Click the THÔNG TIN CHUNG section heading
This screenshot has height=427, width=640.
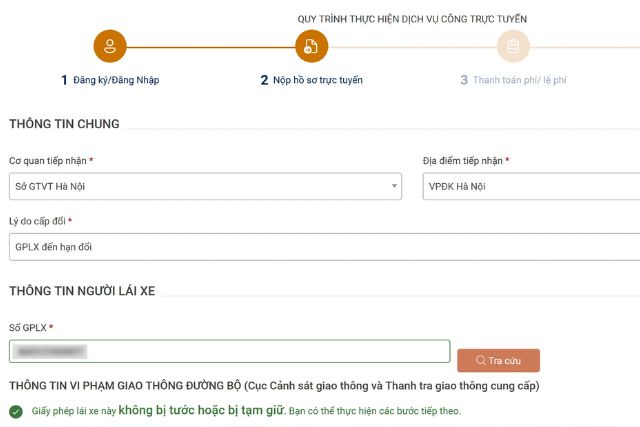pyautogui.click(x=64, y=124)
